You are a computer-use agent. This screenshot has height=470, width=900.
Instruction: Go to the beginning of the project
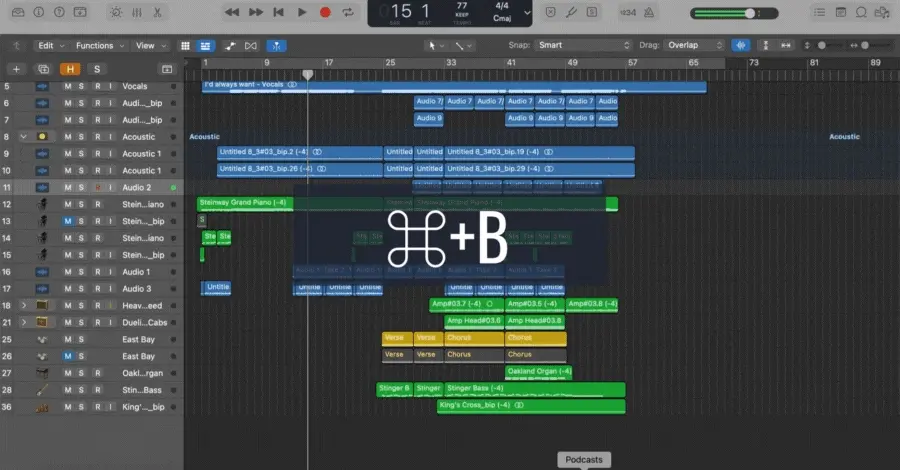click(x=278, y=12)
